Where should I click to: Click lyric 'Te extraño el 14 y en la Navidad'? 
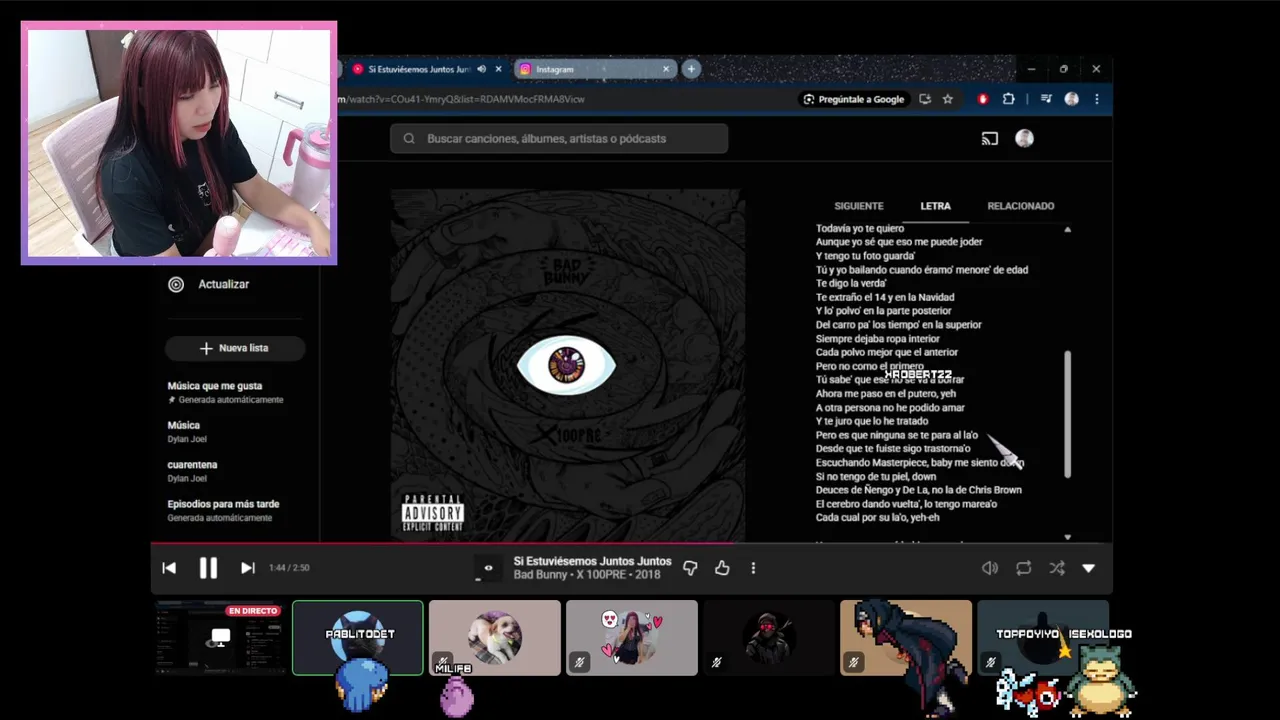pyautogui.click(x=885, y=297)
